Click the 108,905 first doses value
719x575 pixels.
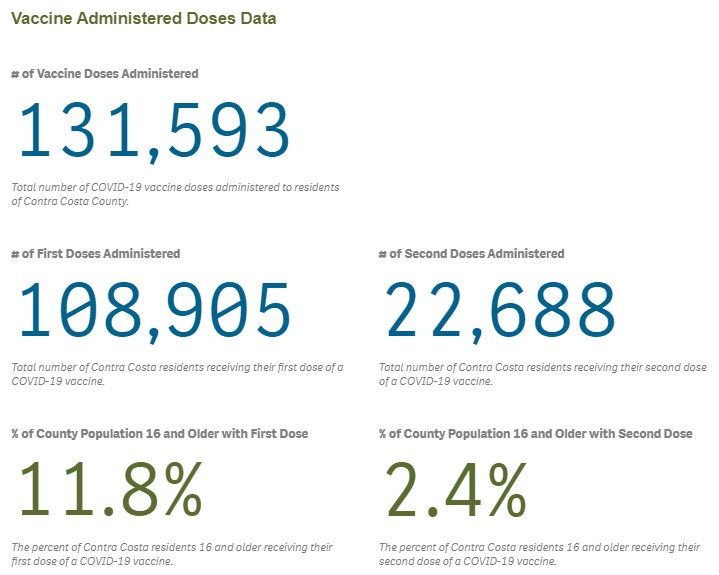coord(154,311)
